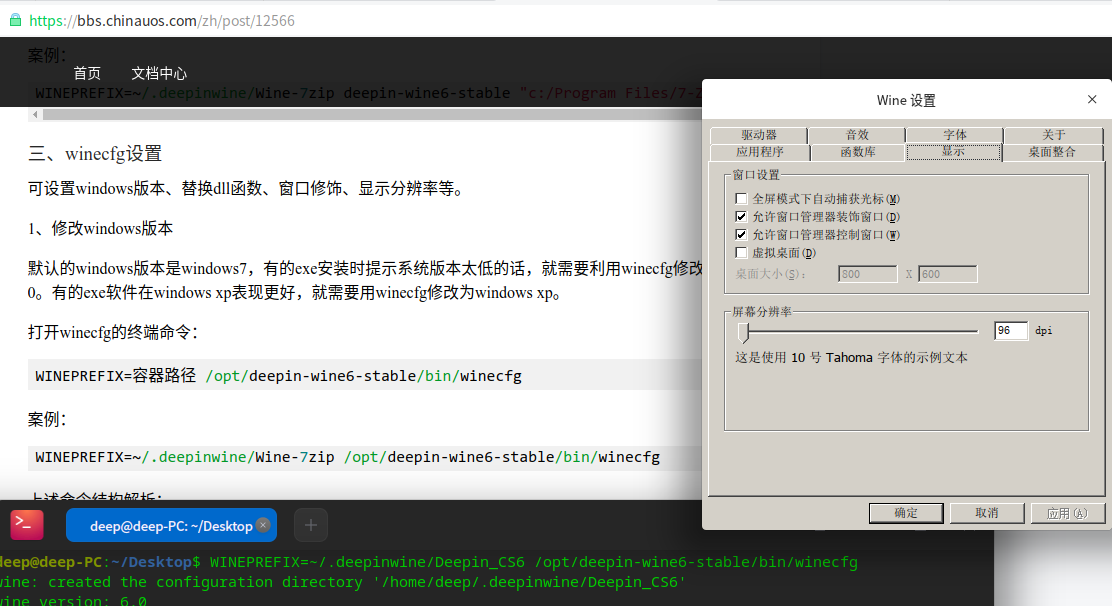Switch to the 驱动器 tab
Image resolution: width=1112 pixels, height=606 pixels.
pyautogui.click(x=758, y=135)
